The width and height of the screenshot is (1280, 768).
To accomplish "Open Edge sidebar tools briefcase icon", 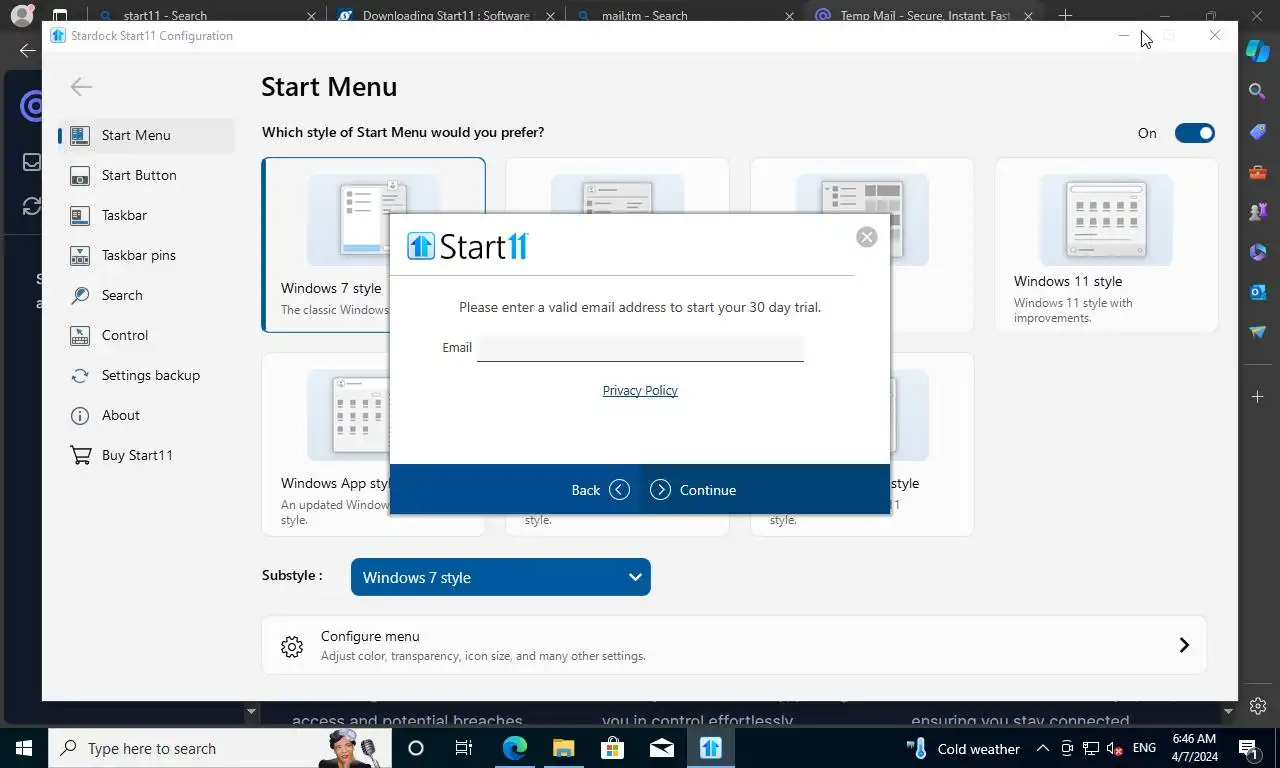I will [x=1258, y=172].
